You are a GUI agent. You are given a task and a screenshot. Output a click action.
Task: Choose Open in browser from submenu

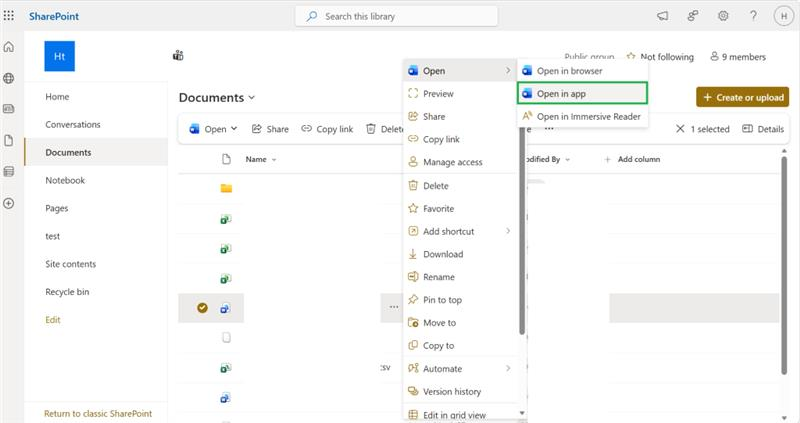(x=583, y=70)
